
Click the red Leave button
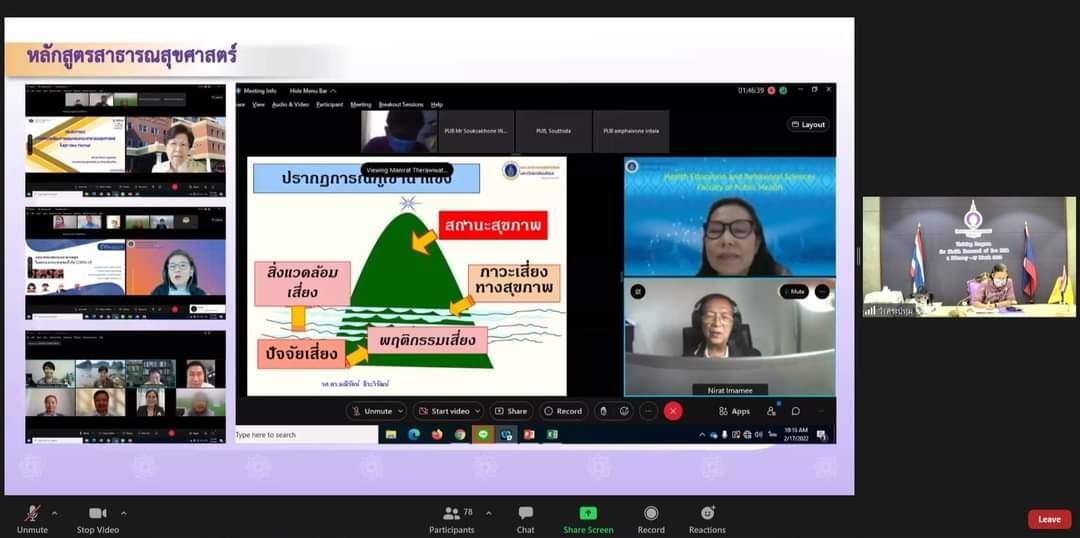(1050, 519)
